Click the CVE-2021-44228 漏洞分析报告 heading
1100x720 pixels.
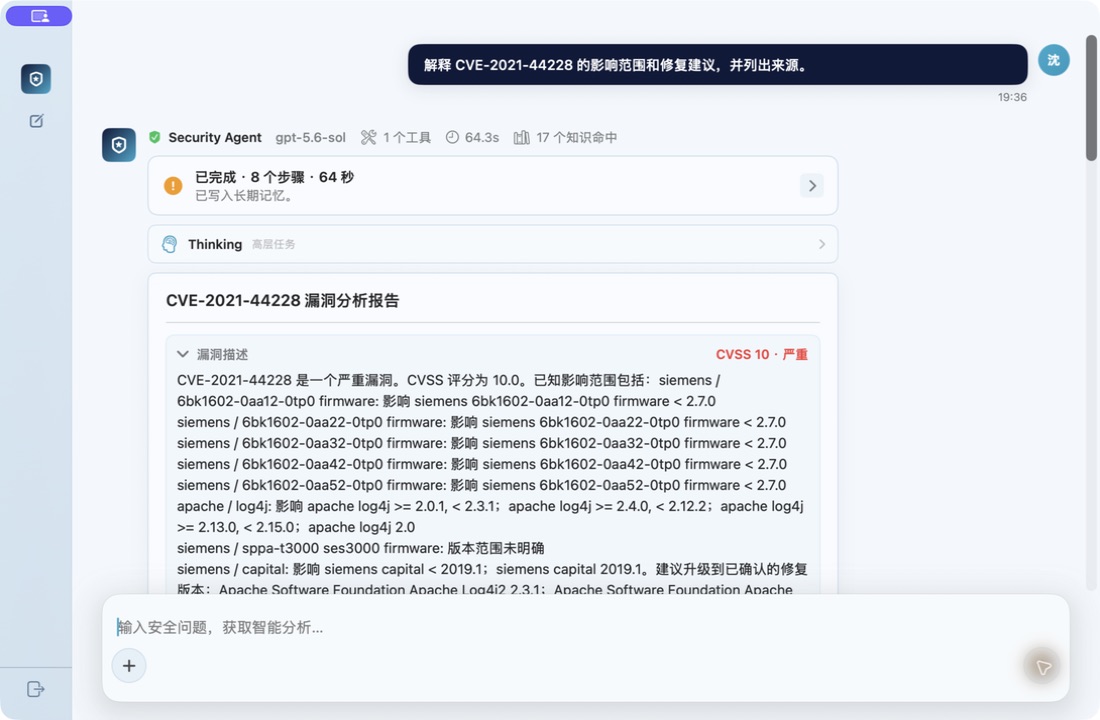pos(283,300)
